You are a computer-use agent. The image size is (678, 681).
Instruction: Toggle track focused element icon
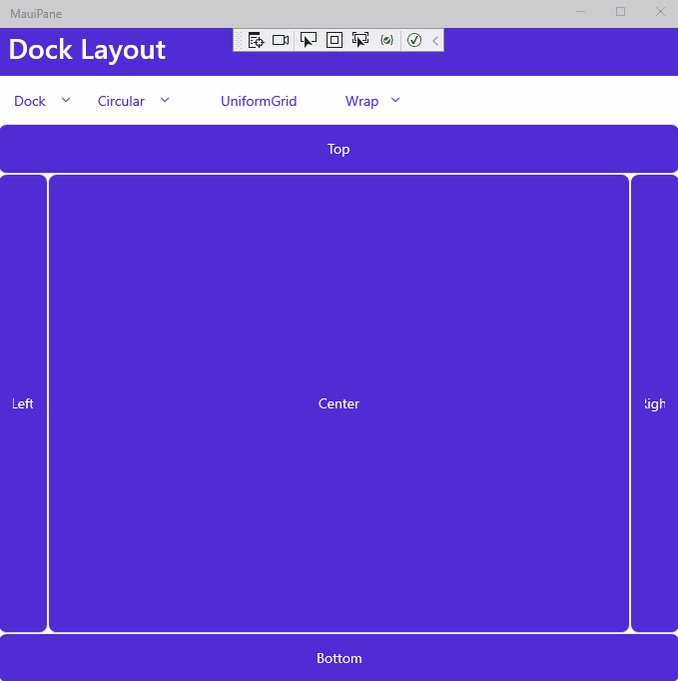[x=360, y=40]
